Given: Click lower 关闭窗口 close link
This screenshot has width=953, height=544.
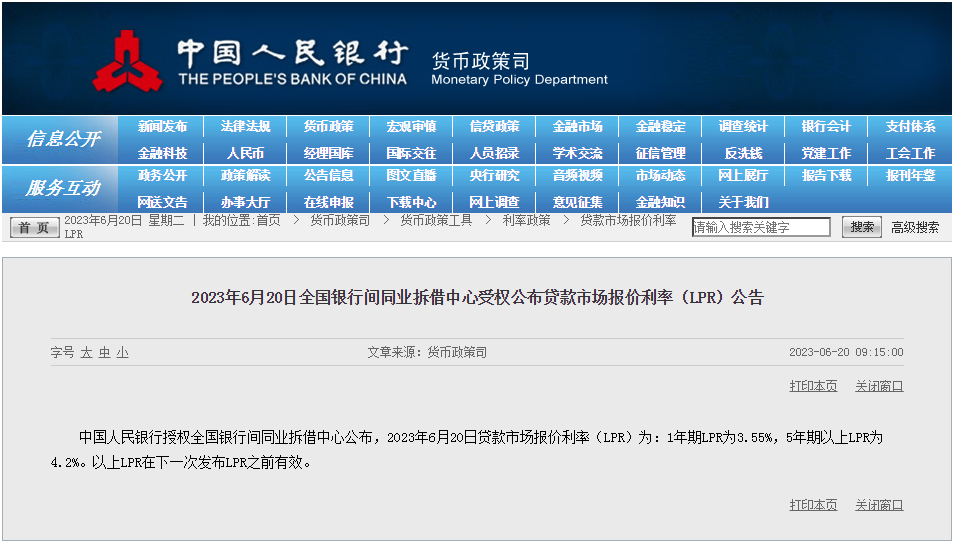Looking at the screenshot, I should 879,505.
